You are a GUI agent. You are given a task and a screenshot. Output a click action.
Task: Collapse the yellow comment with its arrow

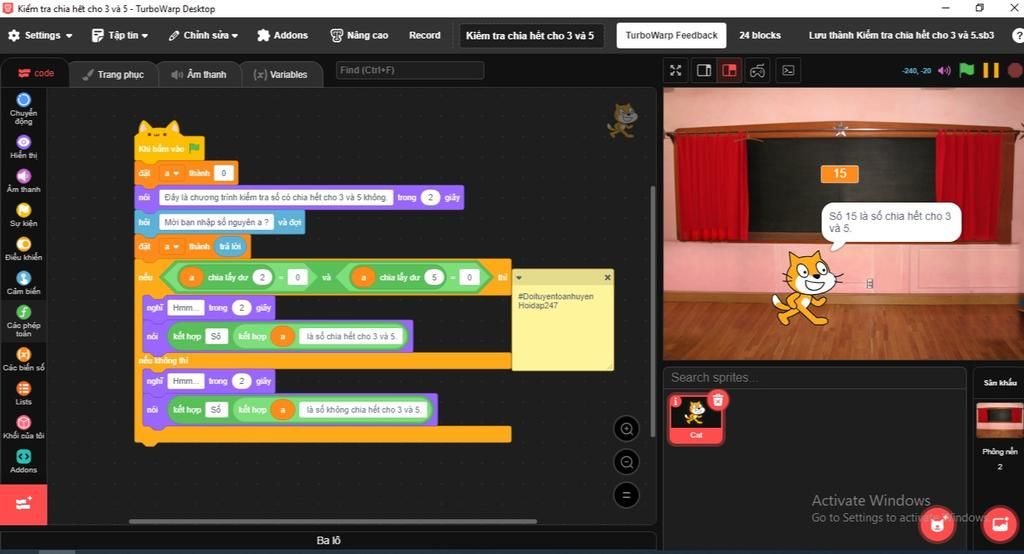click(519, 278)
